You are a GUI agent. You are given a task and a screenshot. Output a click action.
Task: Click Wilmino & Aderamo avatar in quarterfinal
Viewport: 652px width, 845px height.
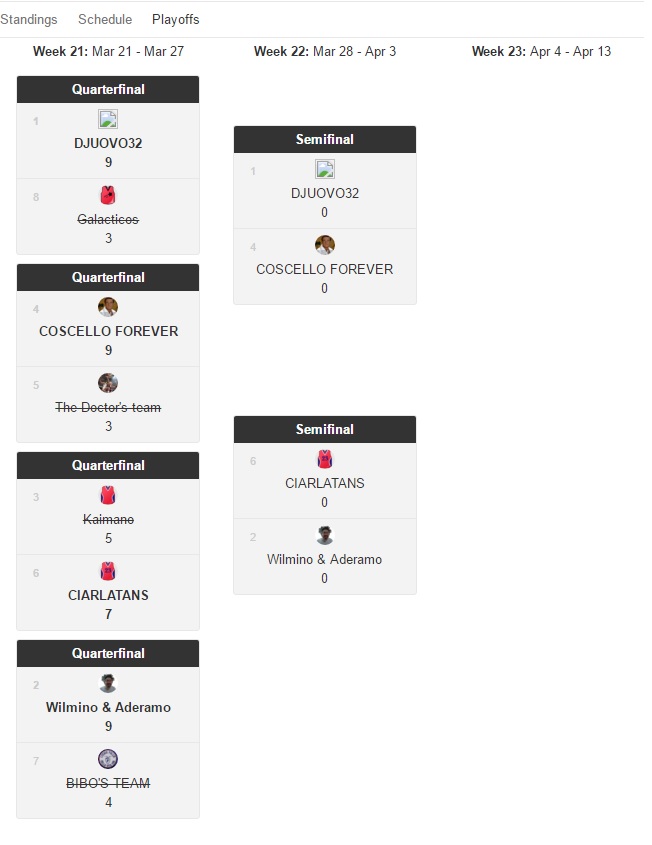click(108, 683)
